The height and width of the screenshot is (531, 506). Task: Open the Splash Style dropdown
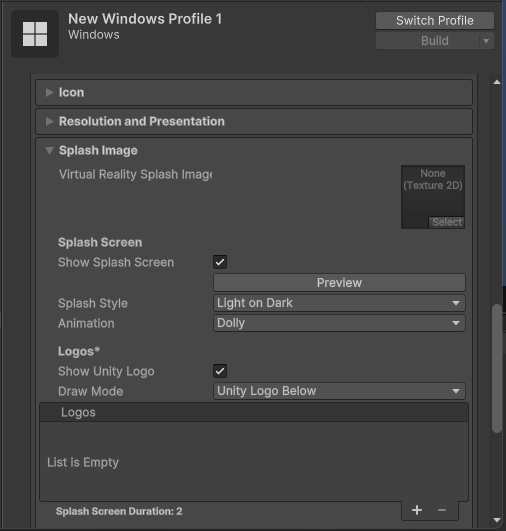click(339, 303)
